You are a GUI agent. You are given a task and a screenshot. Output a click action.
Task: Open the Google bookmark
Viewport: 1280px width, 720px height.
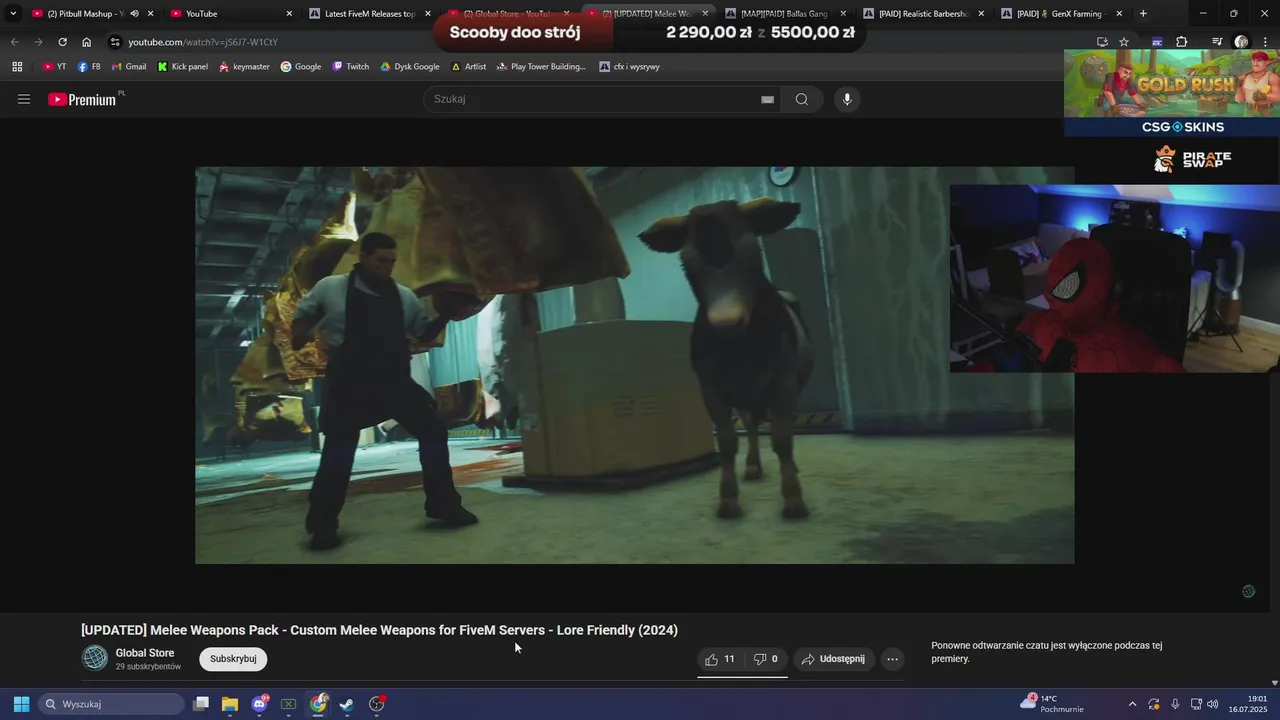pyautogui.click(x=301, y=67)
